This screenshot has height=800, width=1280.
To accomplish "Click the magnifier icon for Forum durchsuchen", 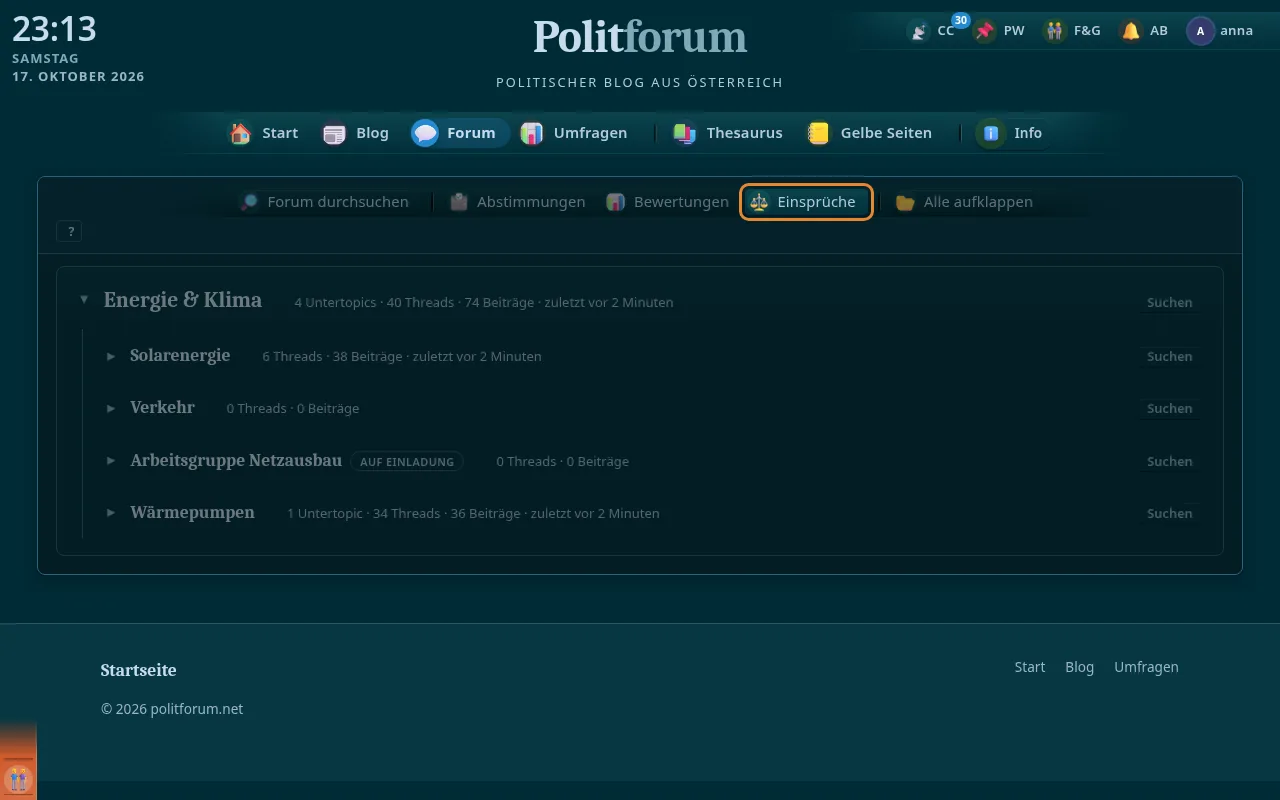I will click(x=250, y=202).
